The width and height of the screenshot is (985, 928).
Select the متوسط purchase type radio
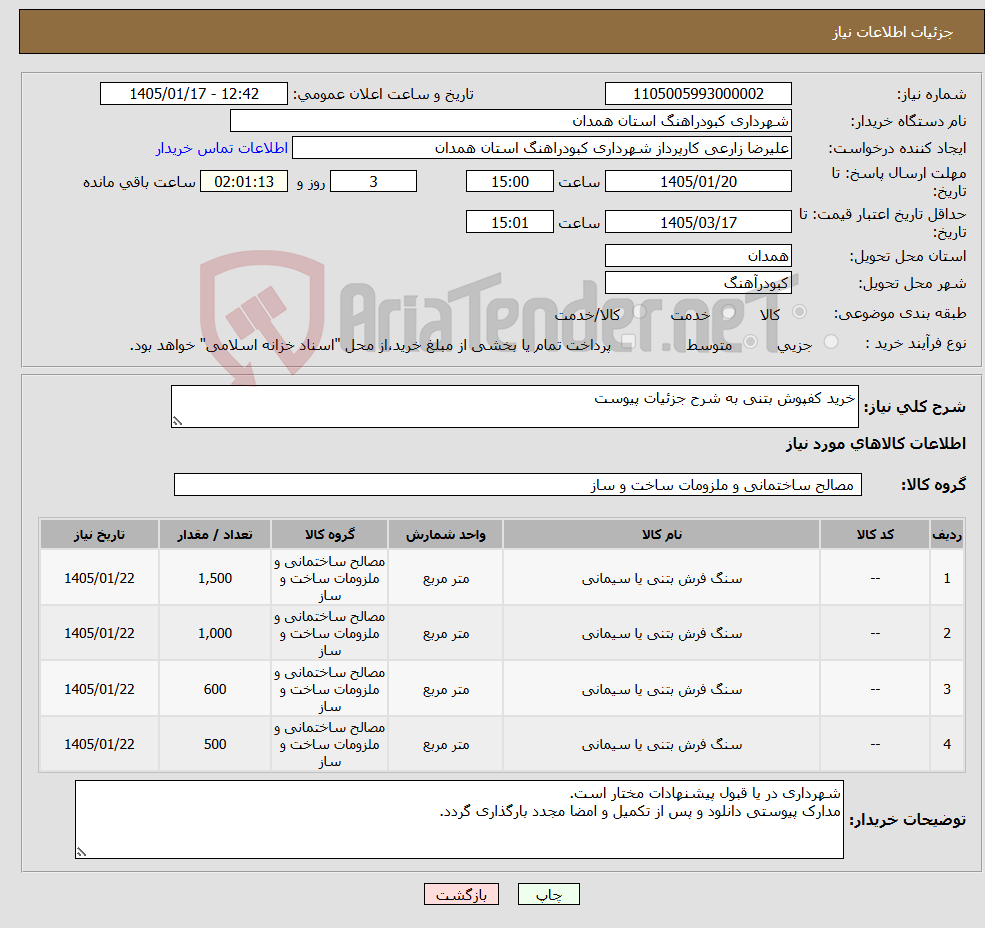pyautogui.click(x=750, y=342)
